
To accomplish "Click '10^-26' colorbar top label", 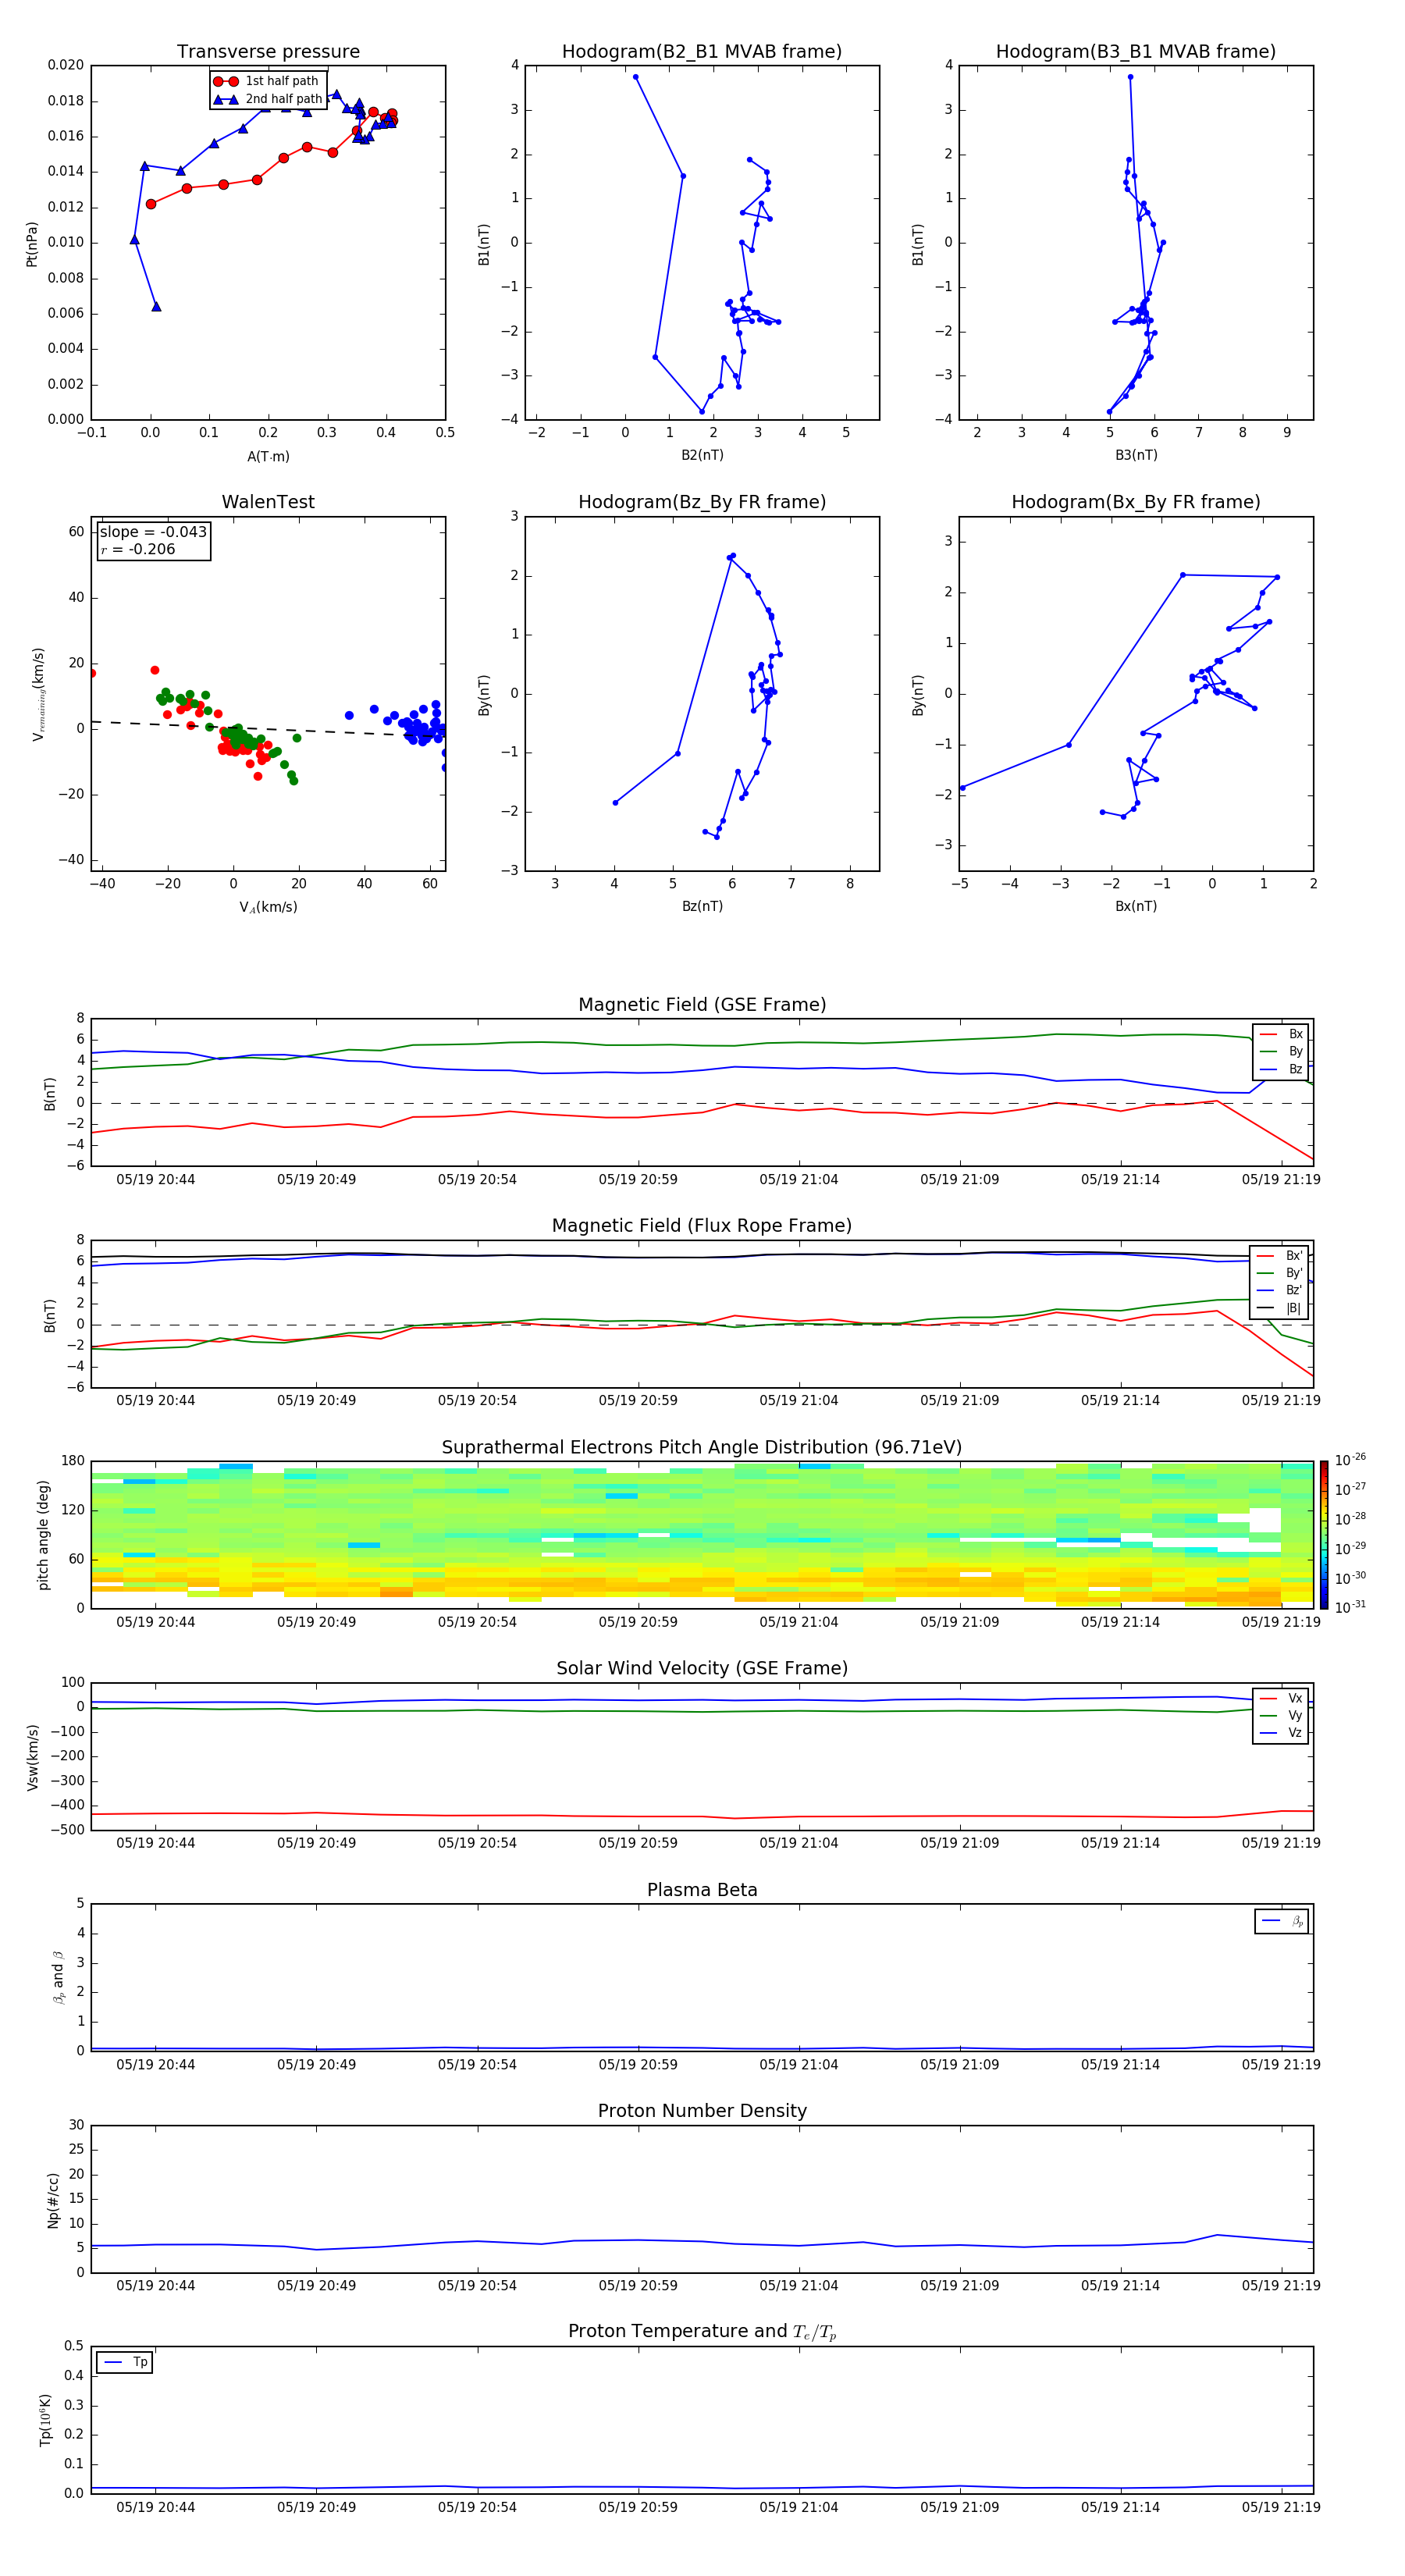I will tap(1350, 1460).
